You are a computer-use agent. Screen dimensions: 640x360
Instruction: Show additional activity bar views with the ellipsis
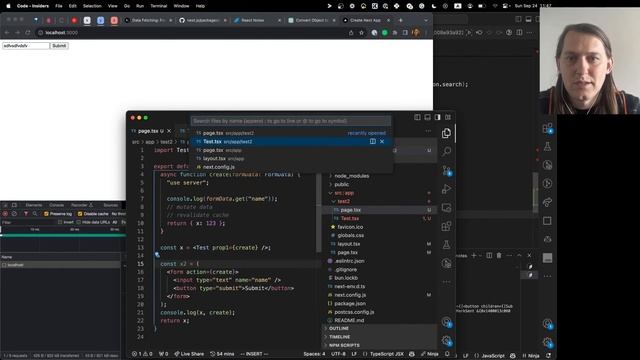pos(447,282)
